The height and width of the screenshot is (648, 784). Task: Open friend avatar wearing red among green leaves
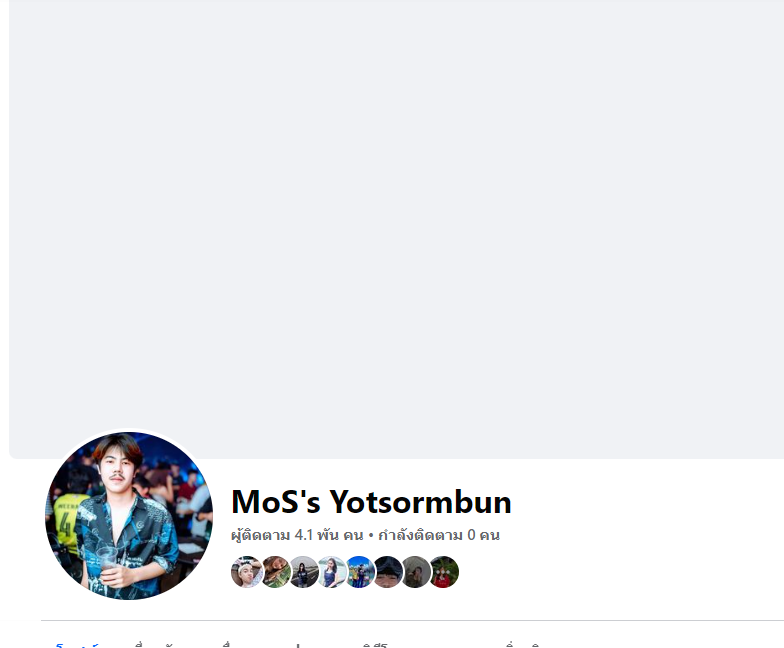tap(444, 572)
